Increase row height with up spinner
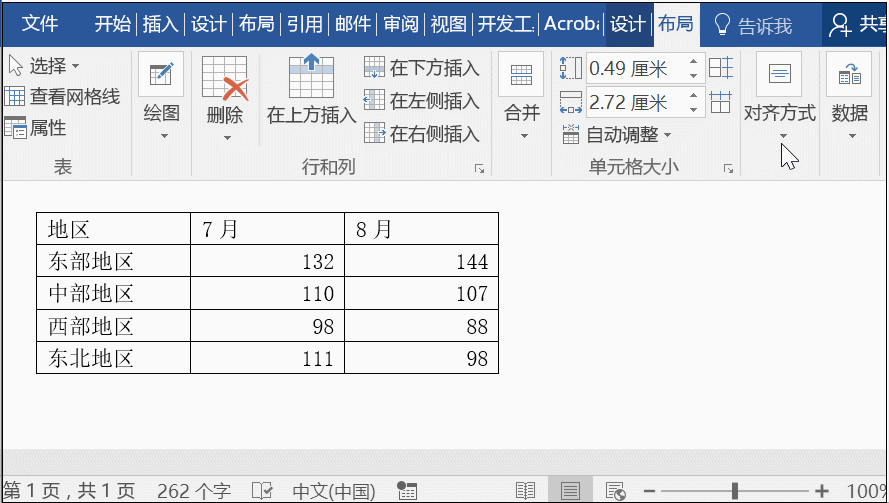This screenshot has height=503, width=889. 693,62
